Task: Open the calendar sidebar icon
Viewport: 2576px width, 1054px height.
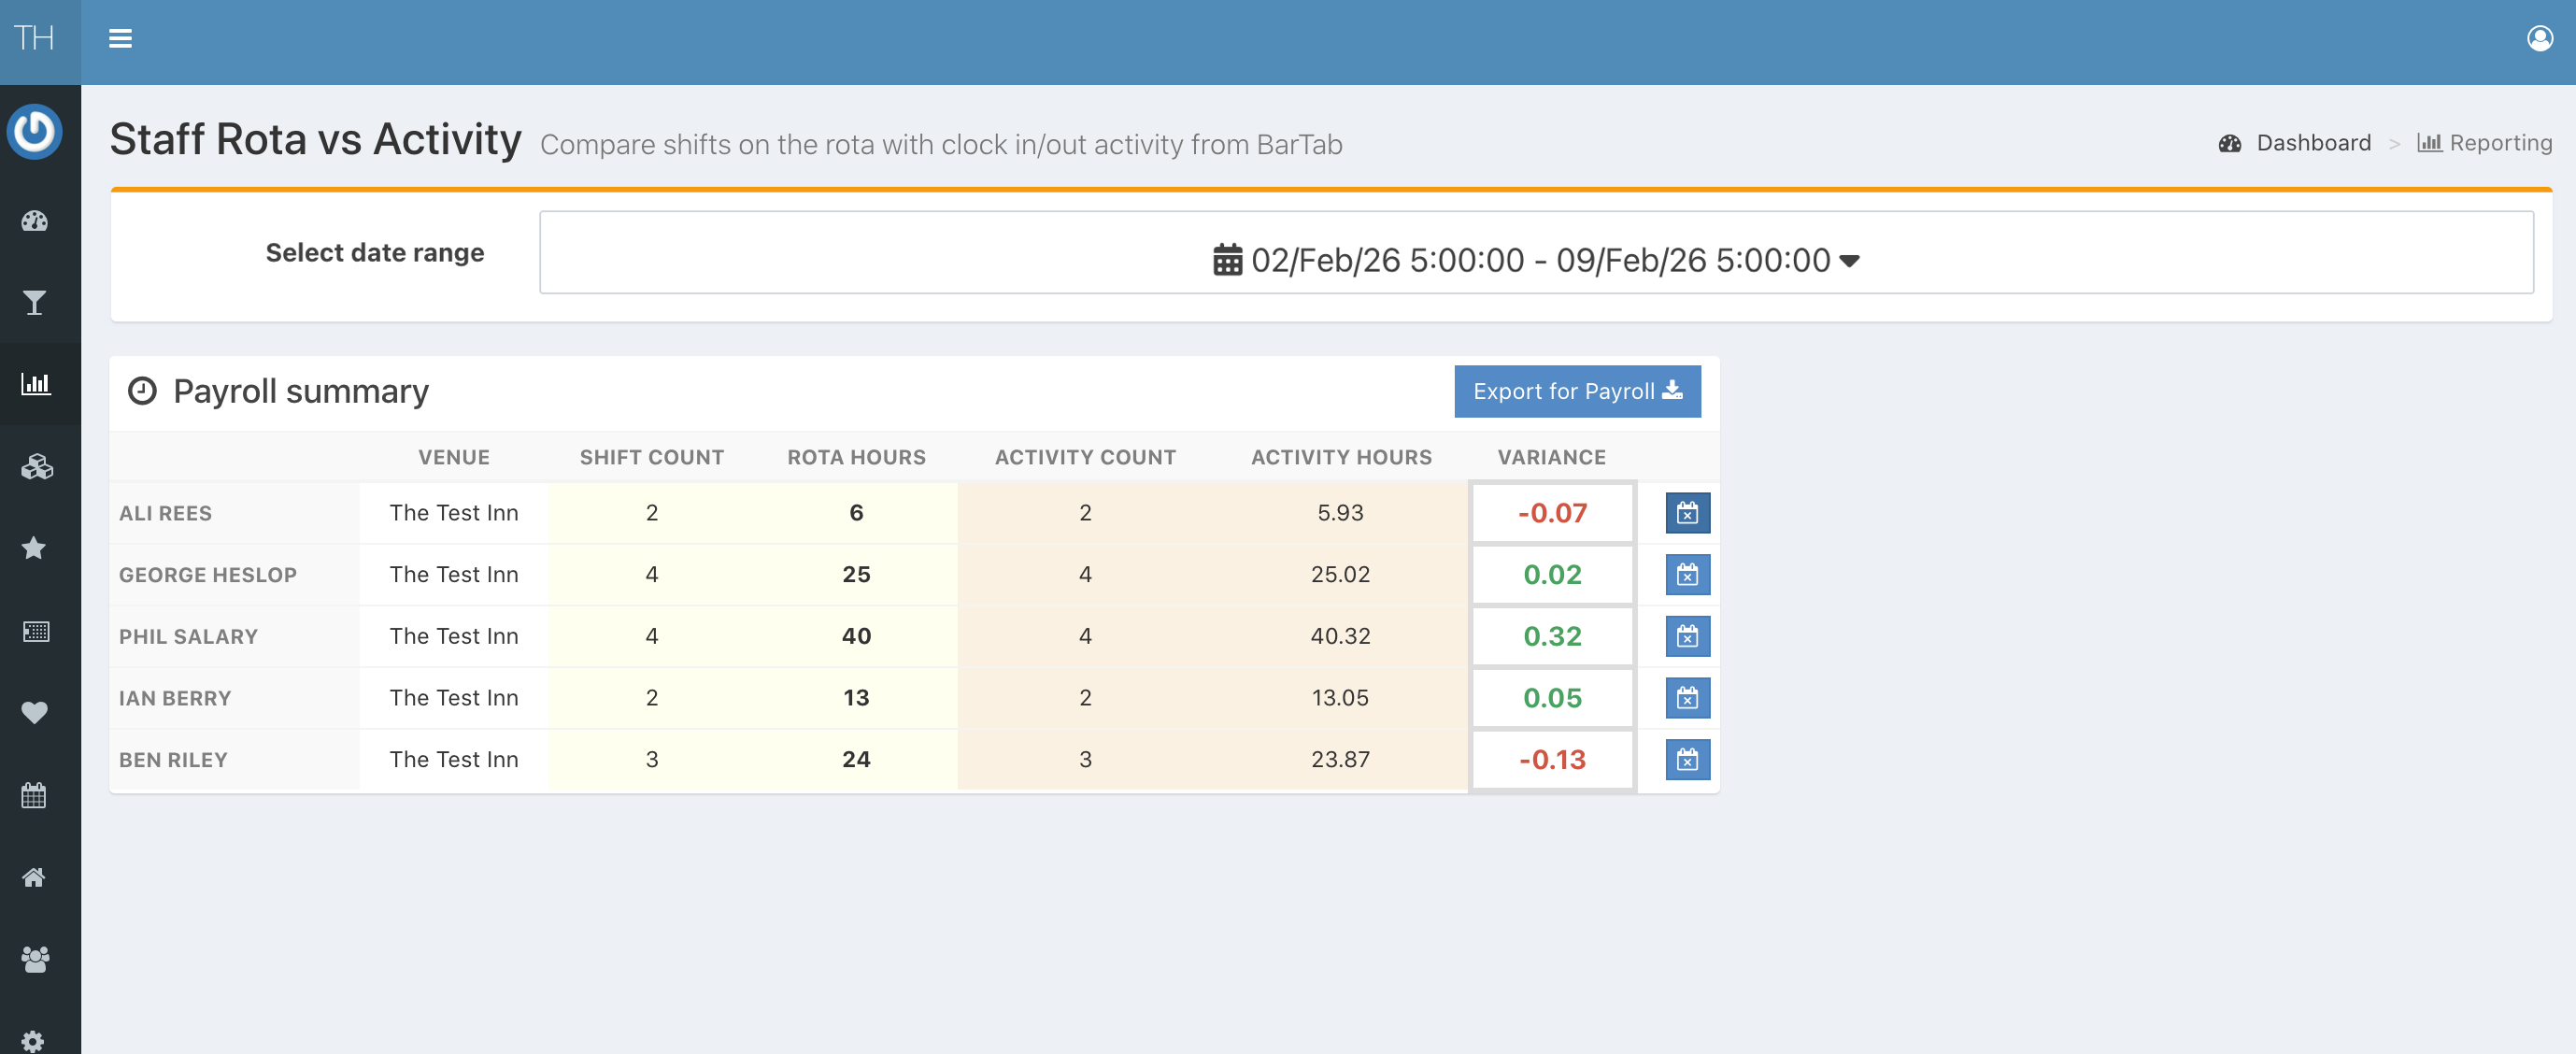Action: [x=35, y=795]
